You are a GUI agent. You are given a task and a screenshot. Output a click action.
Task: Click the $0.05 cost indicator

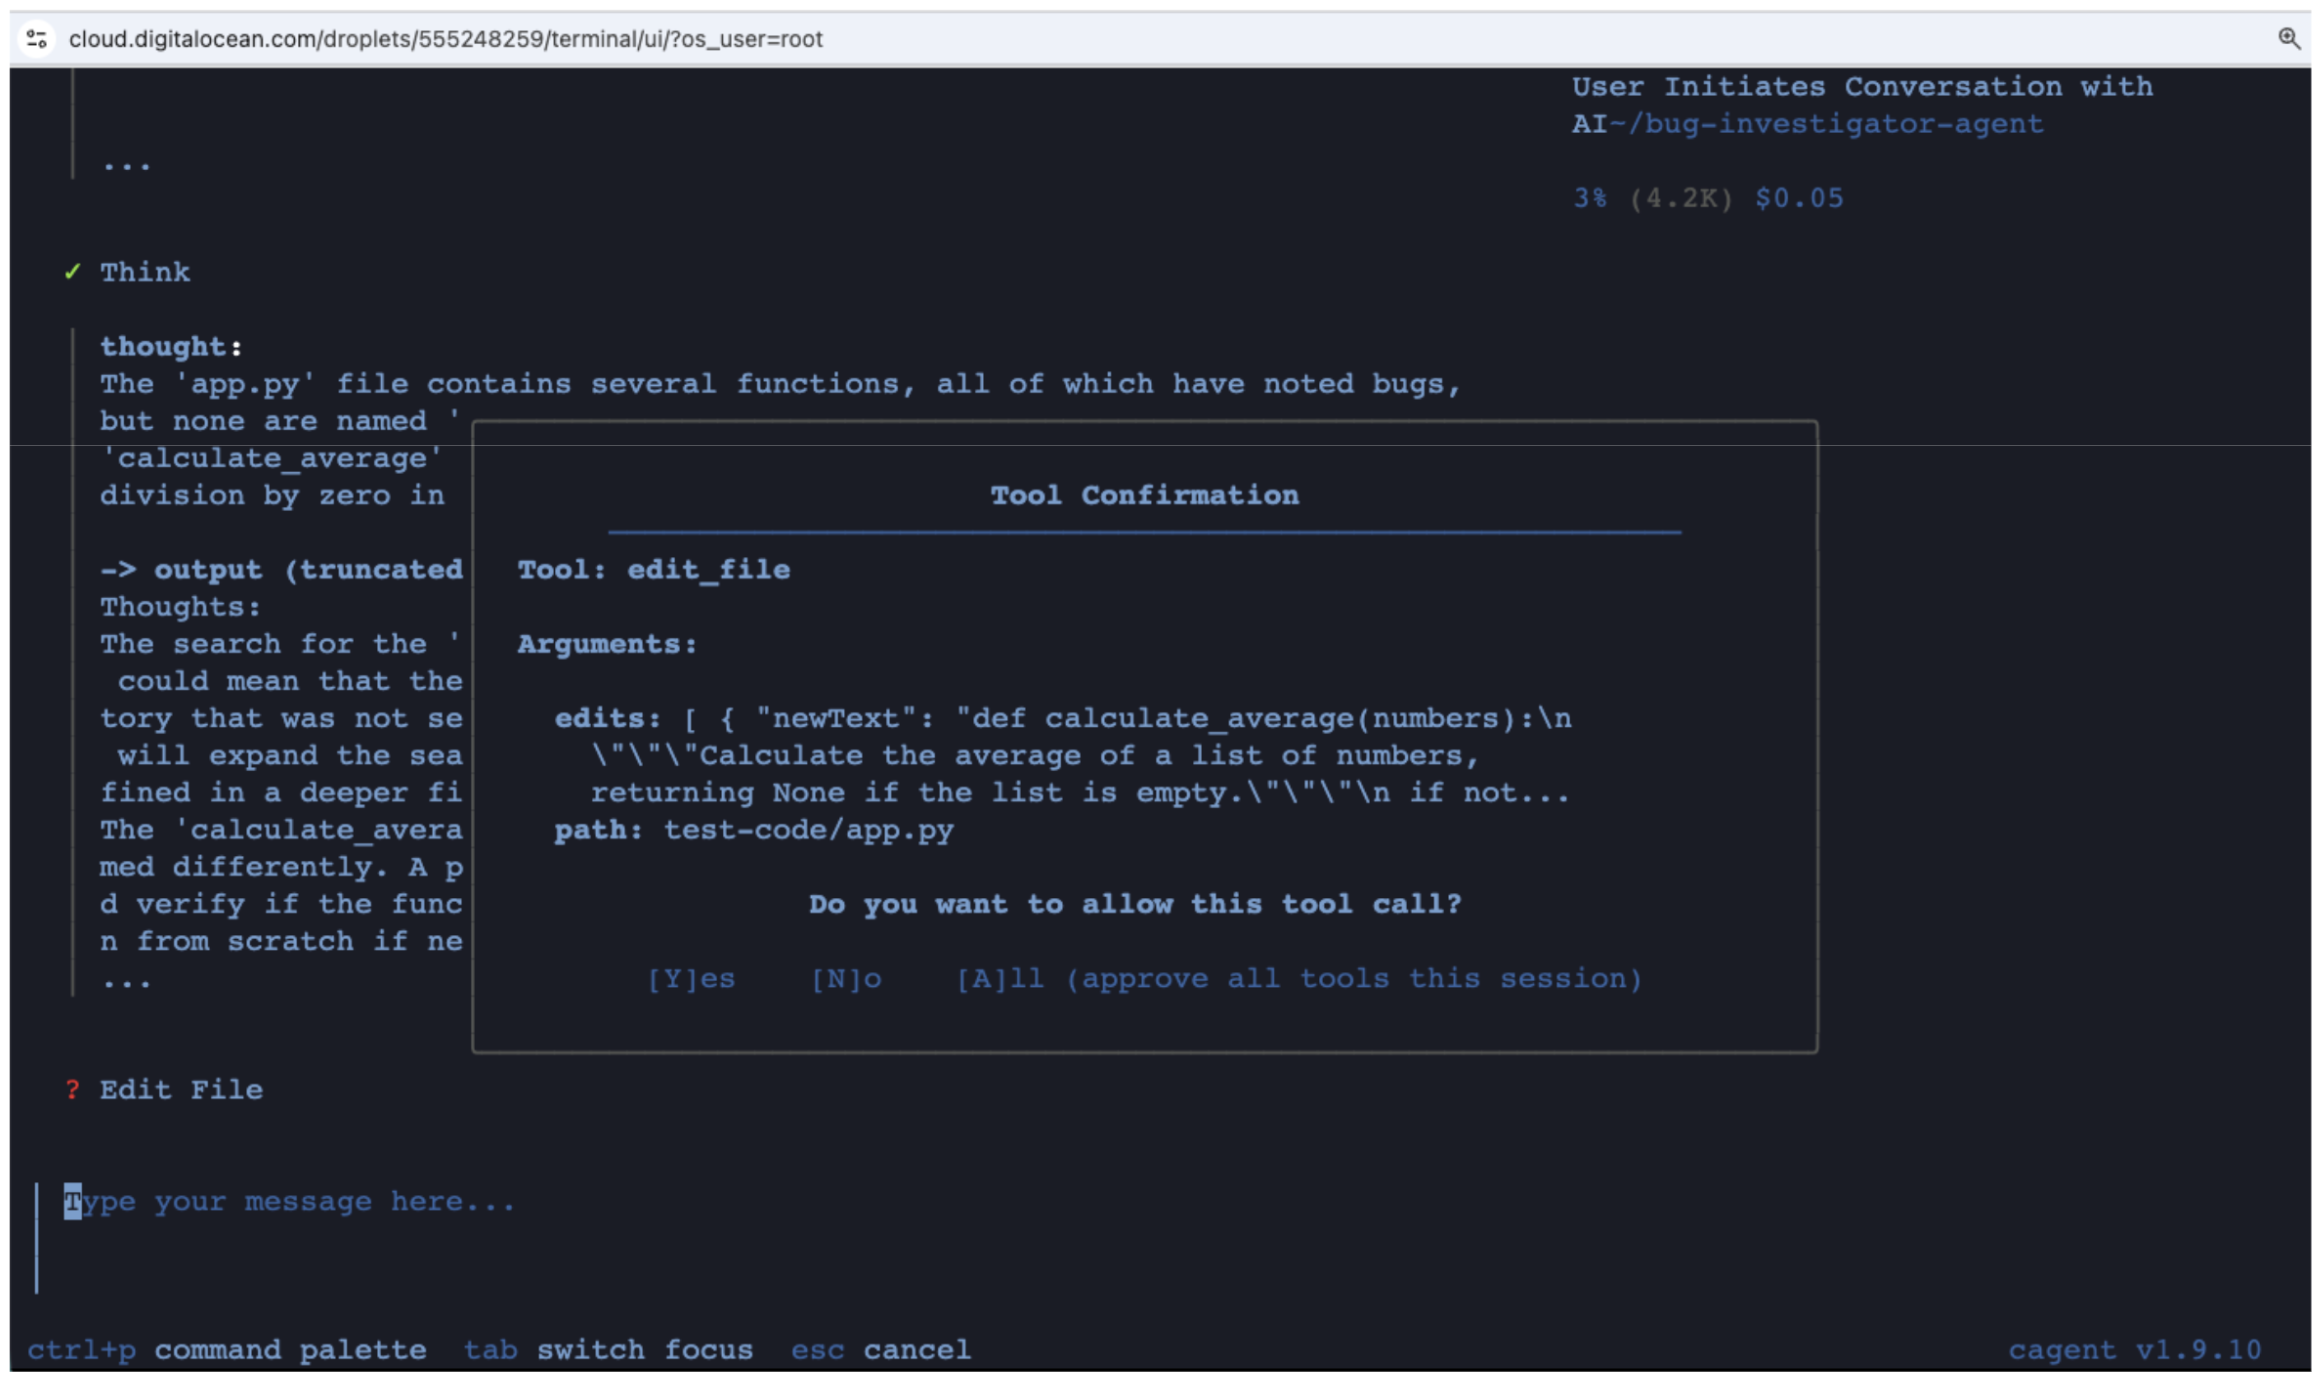tap(1799, 198)
